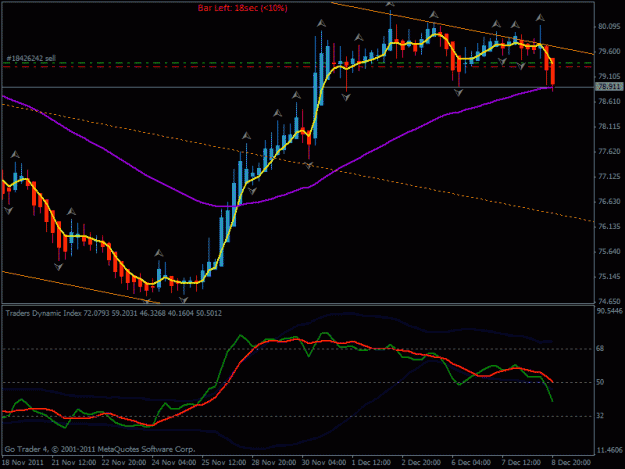Click the "18 Nov 2011" time axis label
625x469 pixels.
coord(23,463)
